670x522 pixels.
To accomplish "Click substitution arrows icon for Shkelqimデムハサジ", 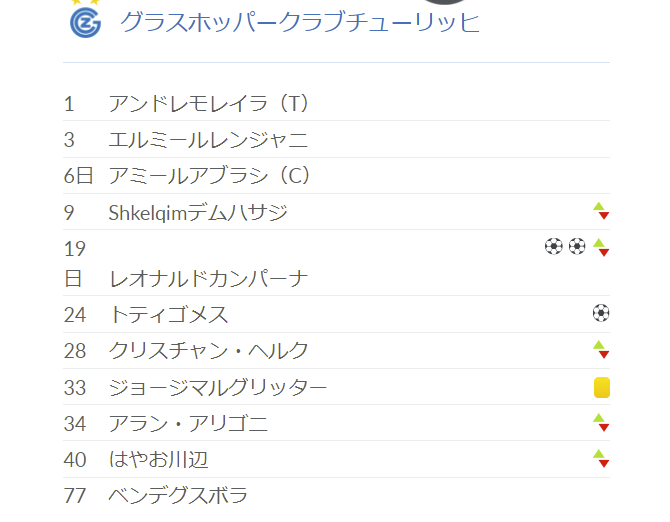I will pyautogui.click(x=601, y=211).
